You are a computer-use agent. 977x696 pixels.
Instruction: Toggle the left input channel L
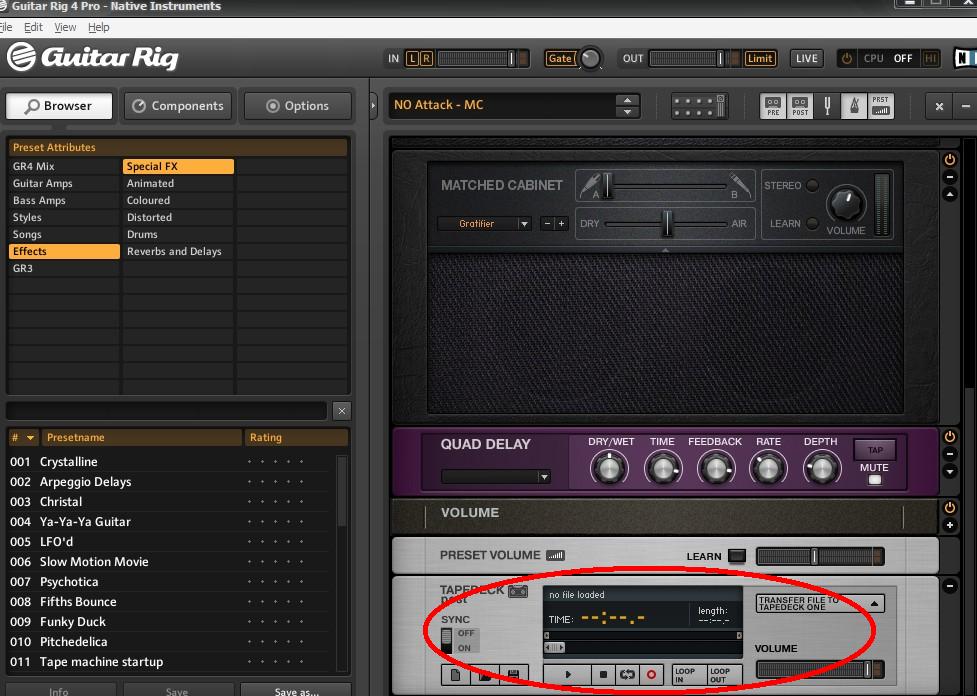(412, 59)
